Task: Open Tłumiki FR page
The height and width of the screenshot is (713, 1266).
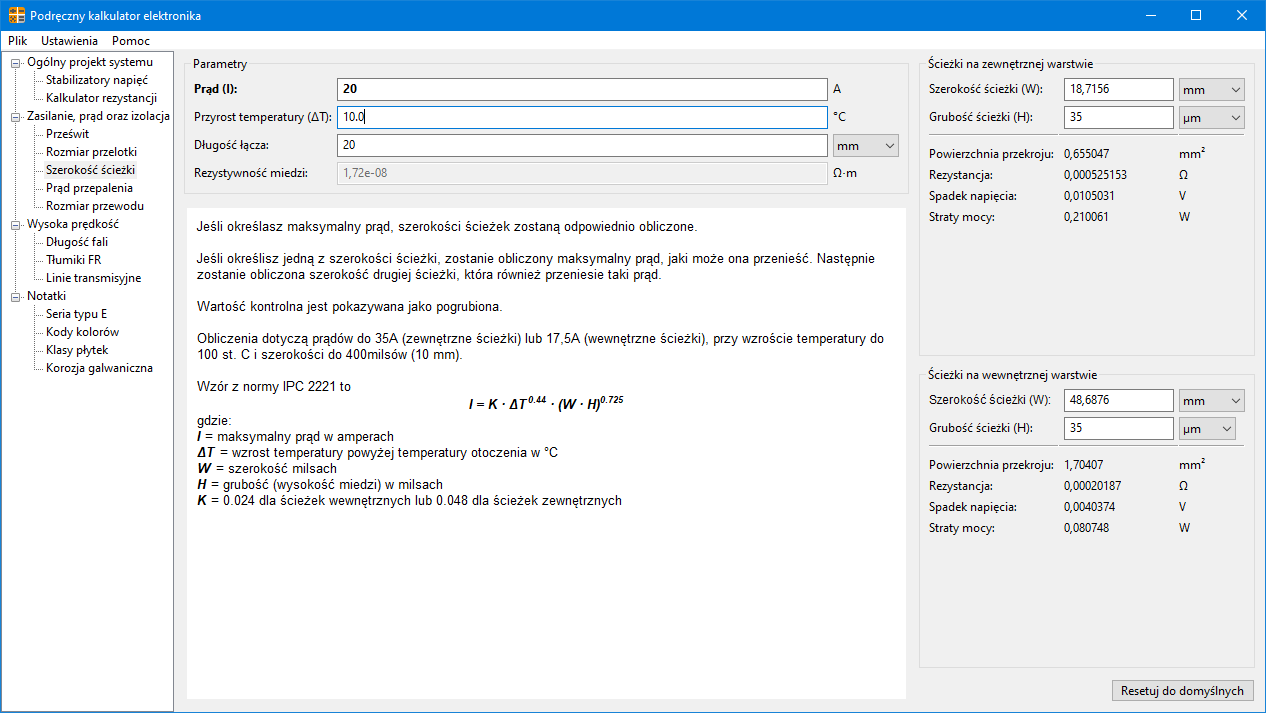Action: coord(73,260)
